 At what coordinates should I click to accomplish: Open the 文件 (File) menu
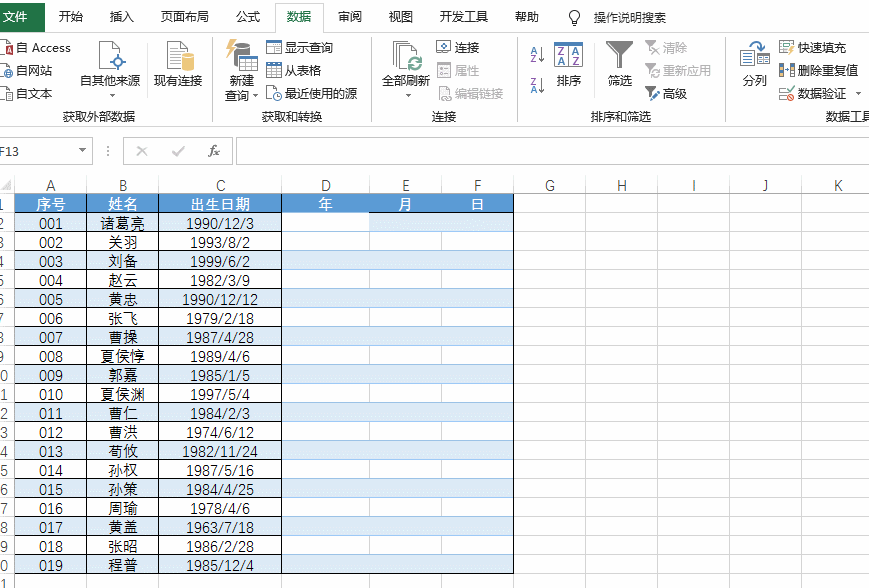click(16, 17)
